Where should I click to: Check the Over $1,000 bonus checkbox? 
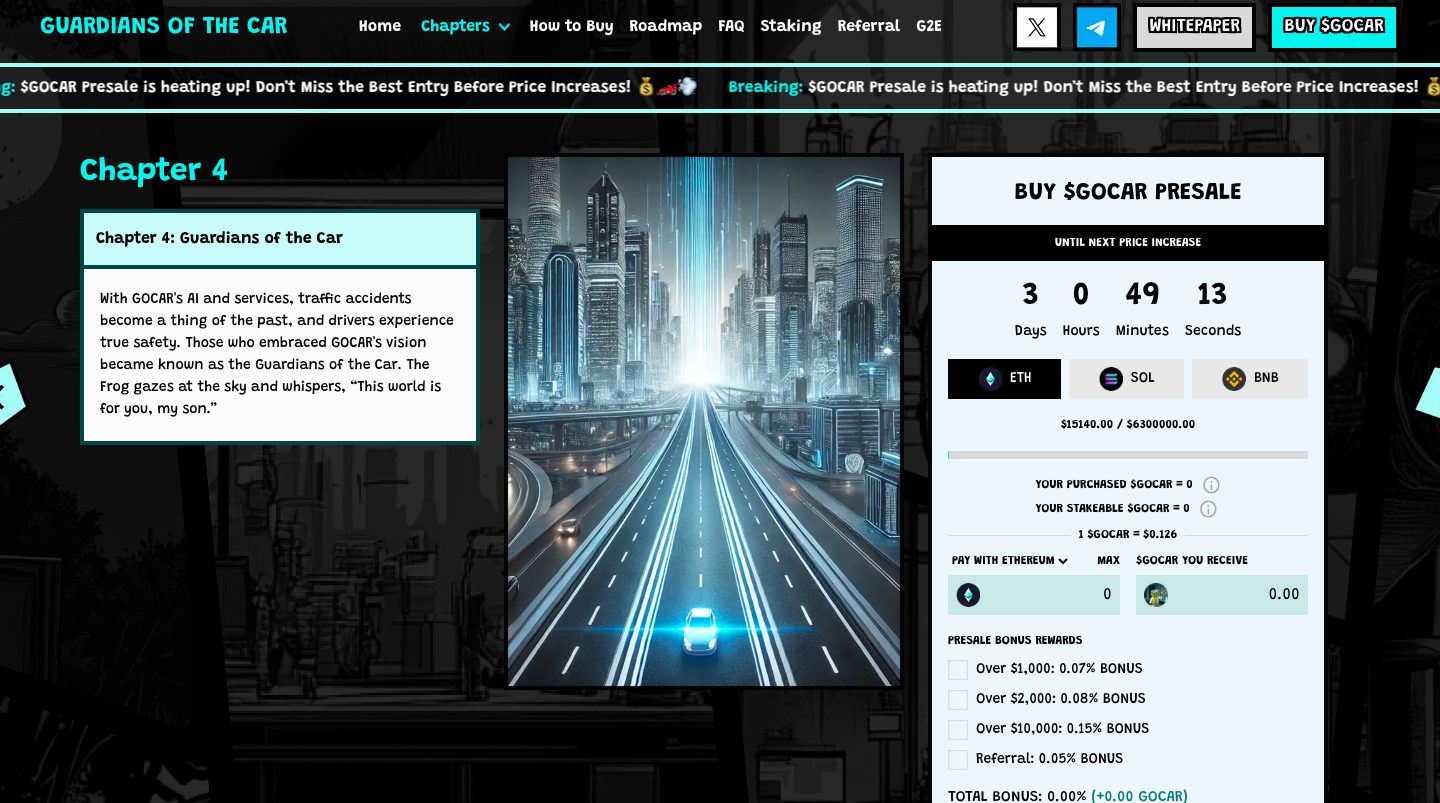958,669
